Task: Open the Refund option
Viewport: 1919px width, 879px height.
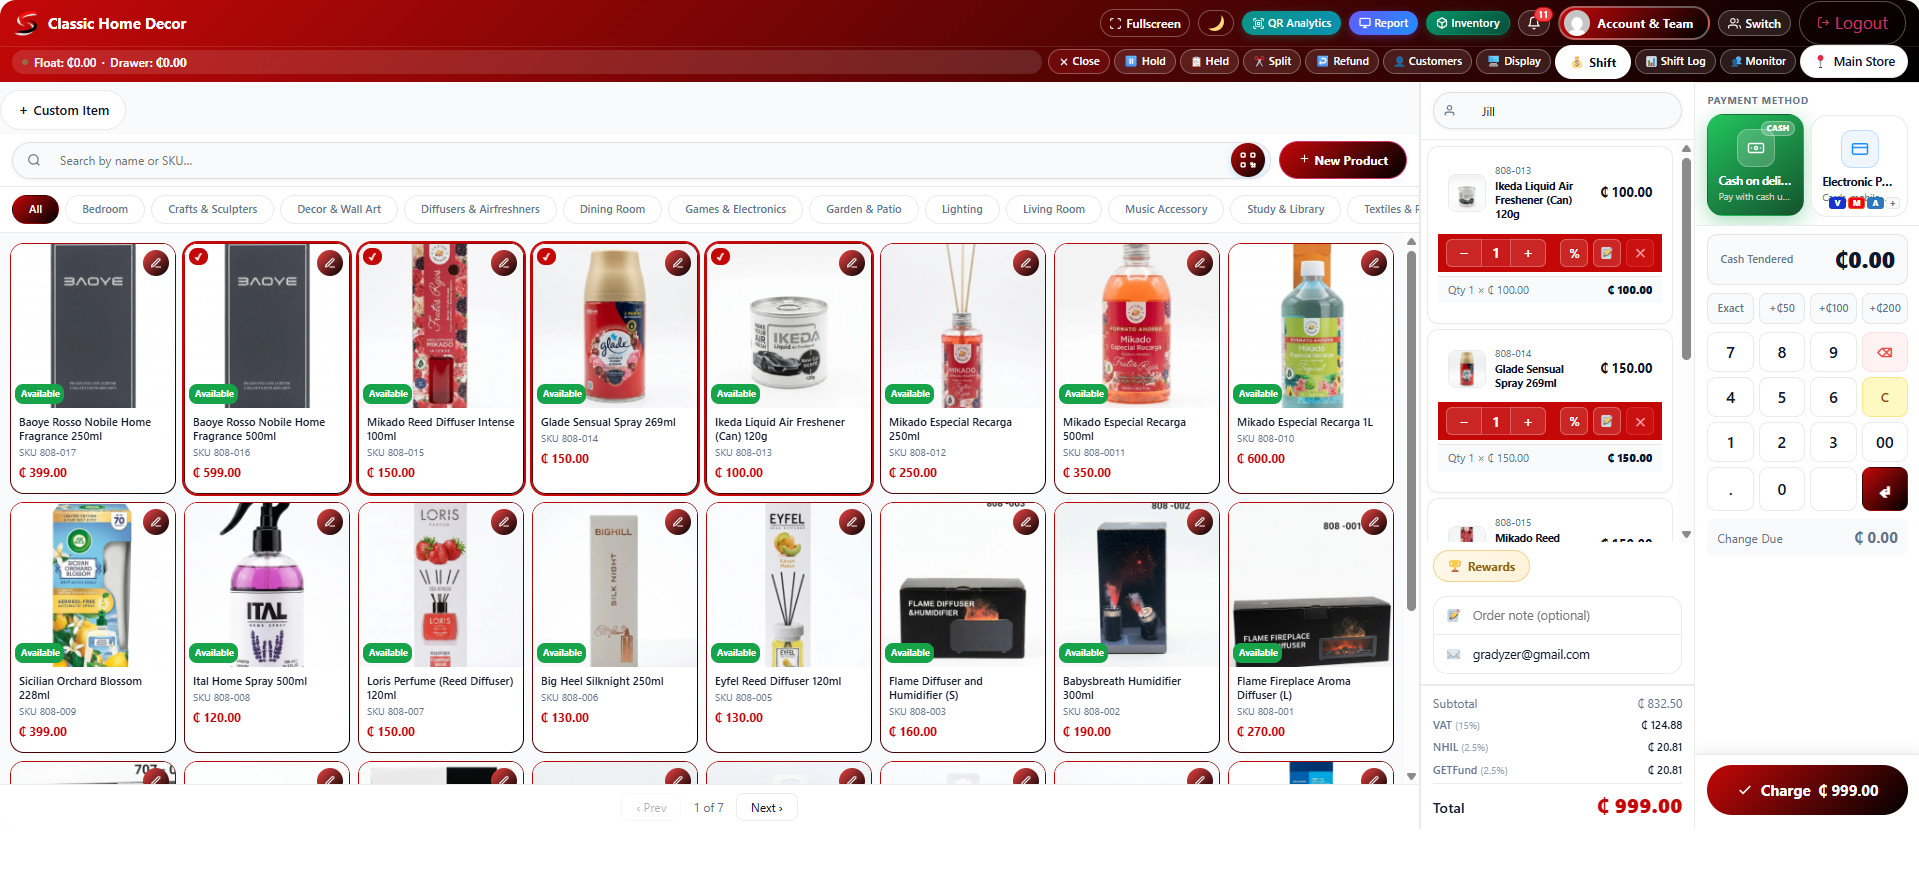Action: click(x=1342, y=61)
